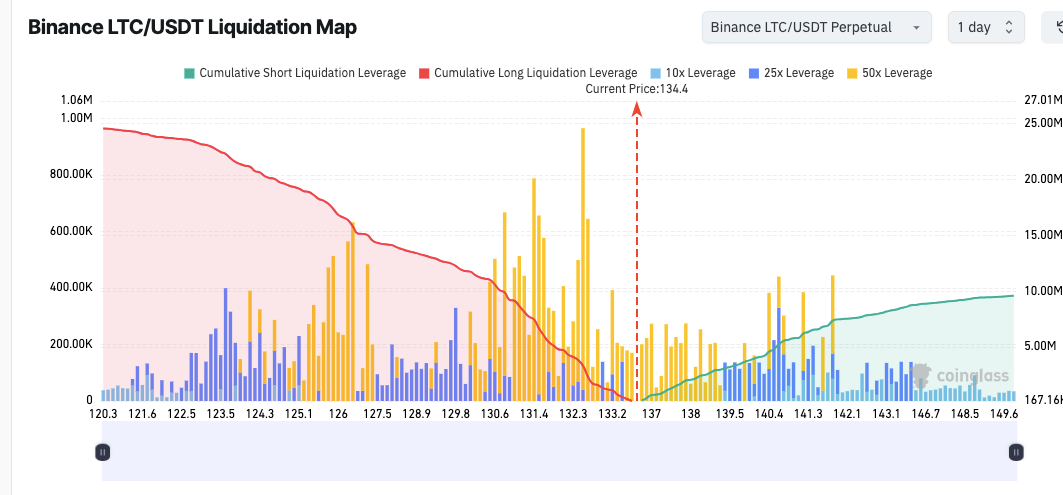Click the data zoom range bar
This screenshot has height=495, width=1063.
pos(559,451)
